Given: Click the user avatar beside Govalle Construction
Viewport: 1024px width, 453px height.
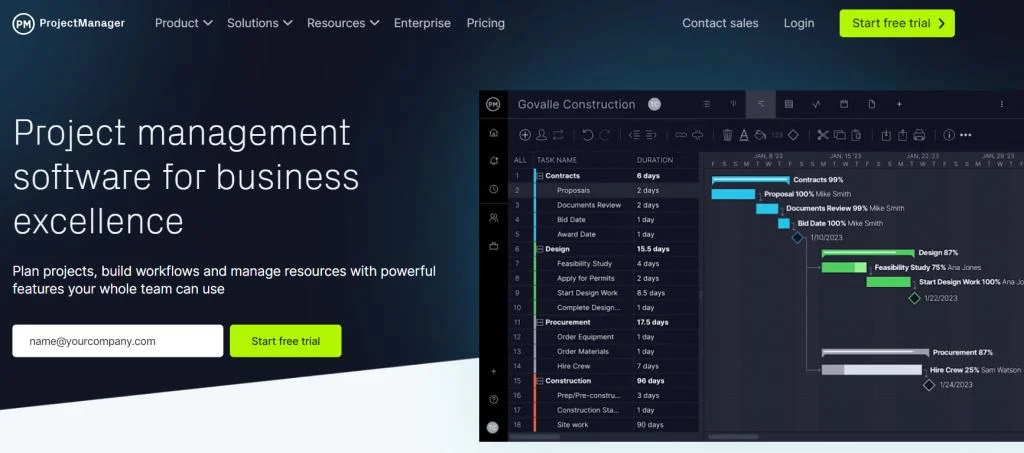Looking at the screenshot, I should [x=654, y=104].
